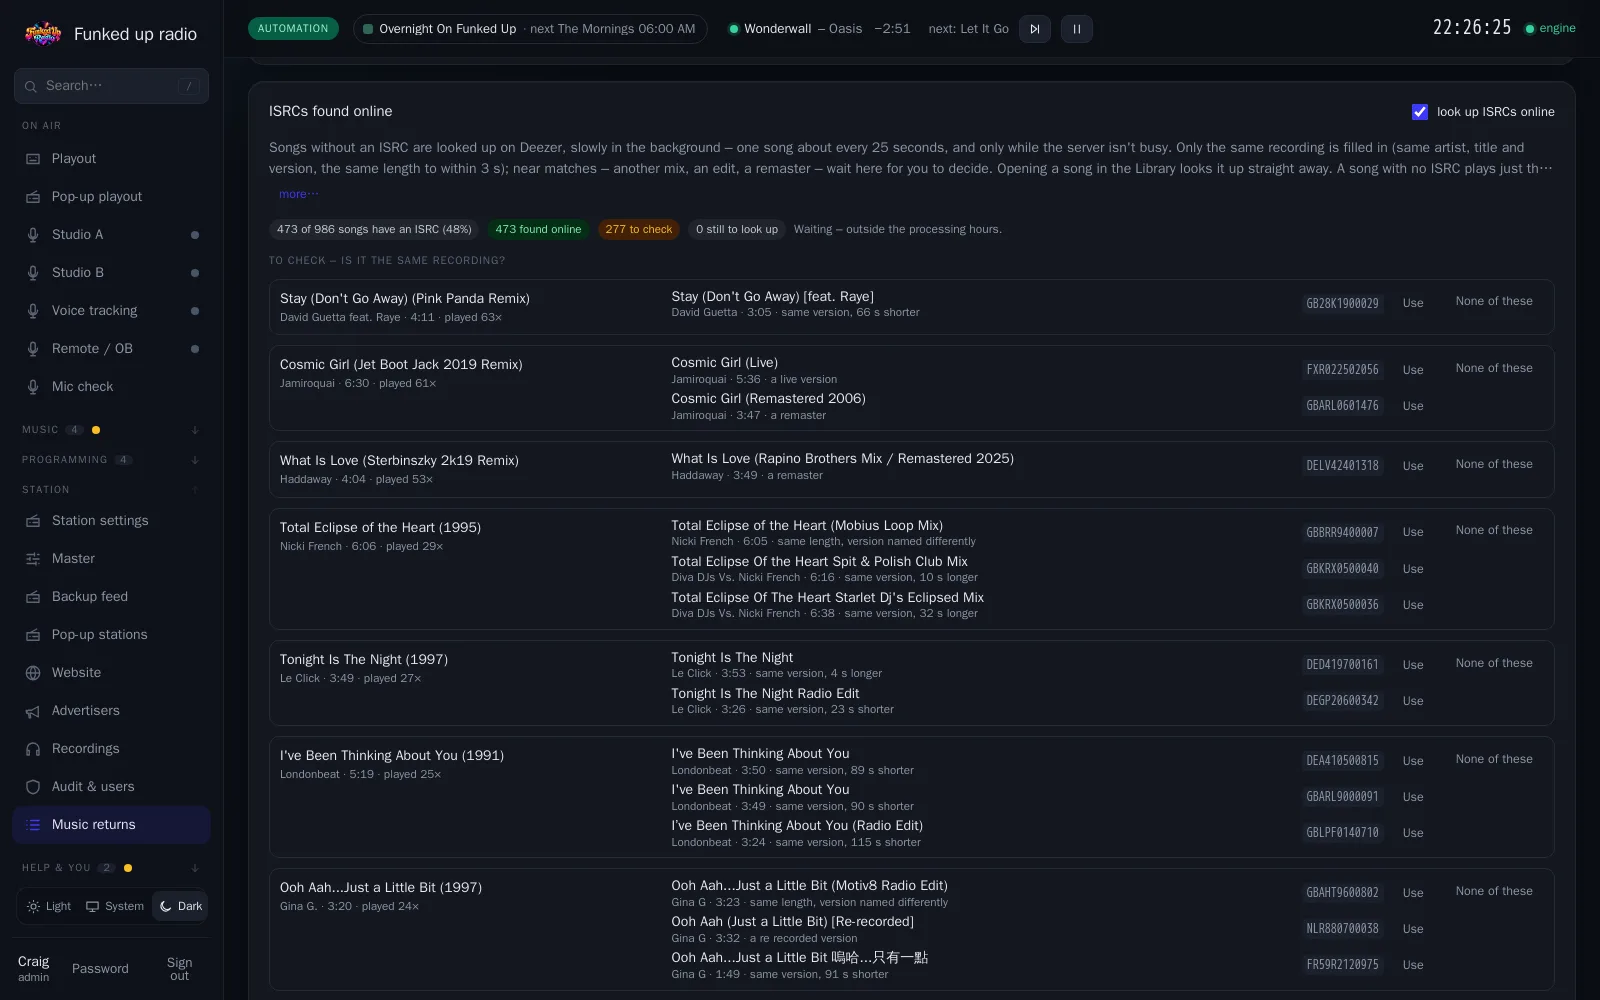Pause the current playout
The image size is (1600, 1000).
1077,29
